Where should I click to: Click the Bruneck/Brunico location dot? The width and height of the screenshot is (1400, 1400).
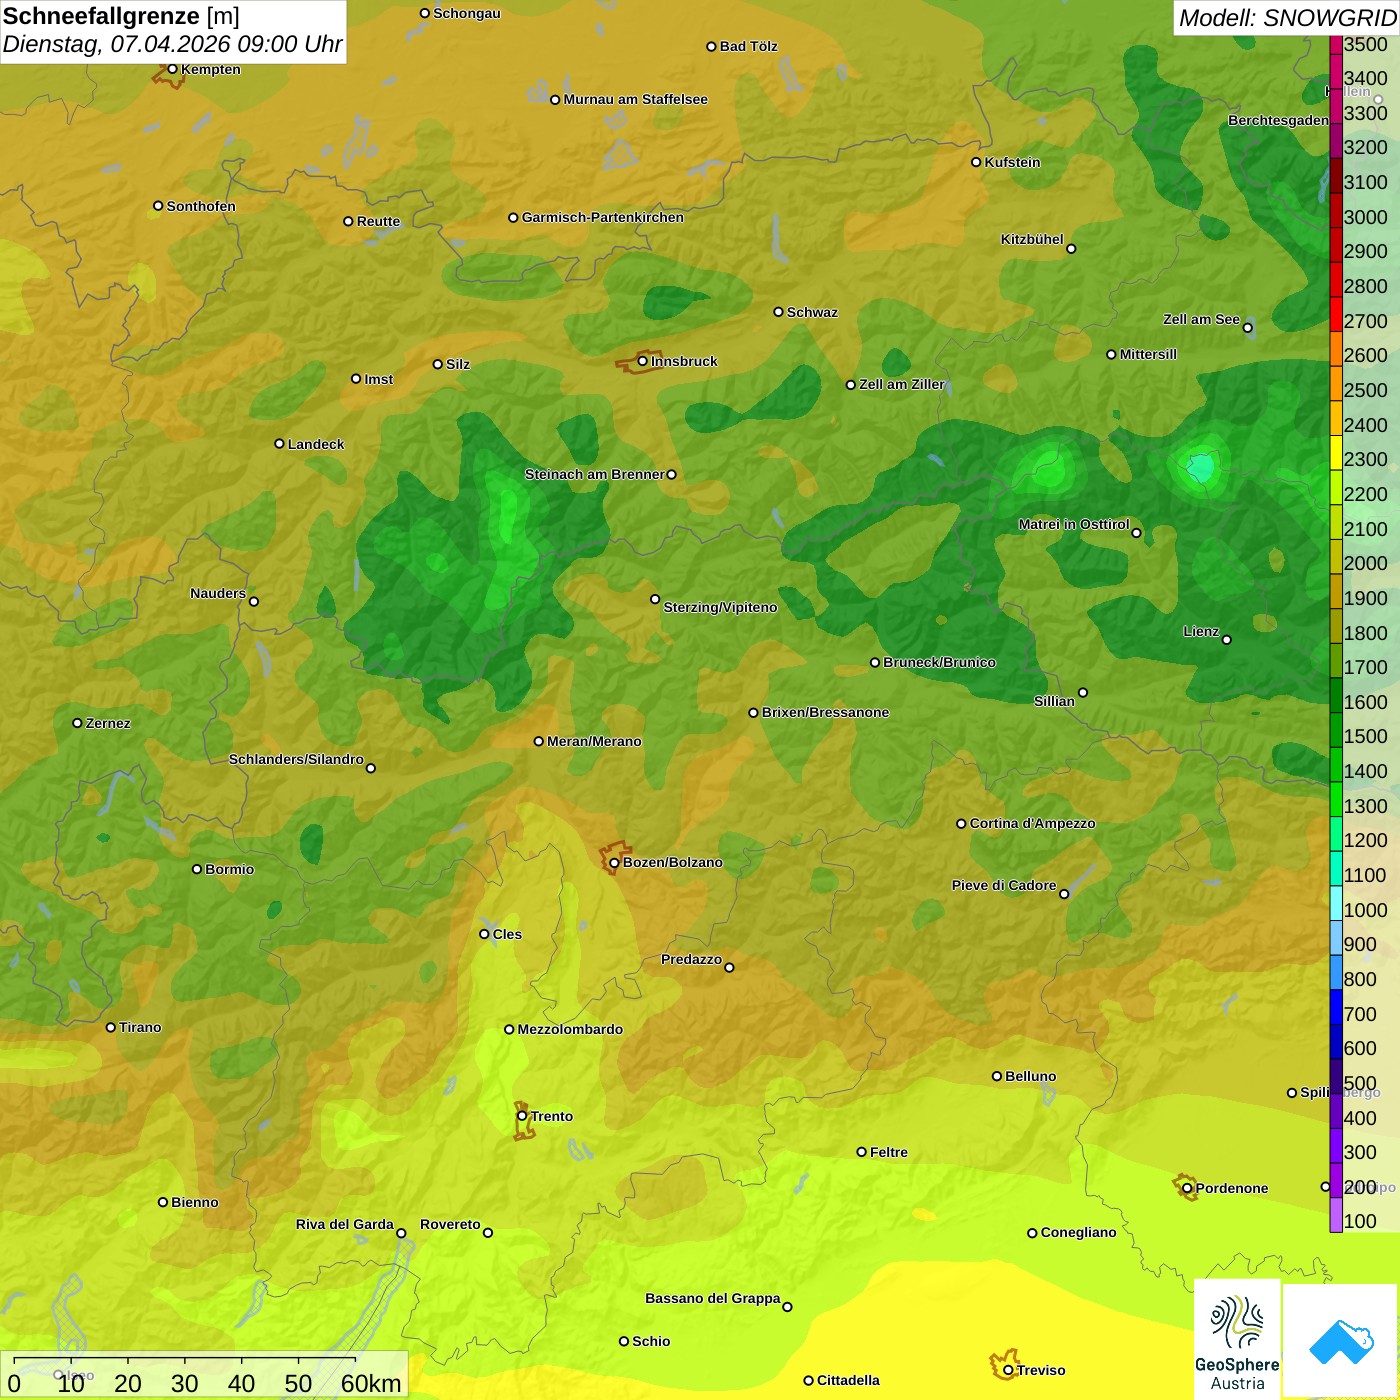coord(875,662)
